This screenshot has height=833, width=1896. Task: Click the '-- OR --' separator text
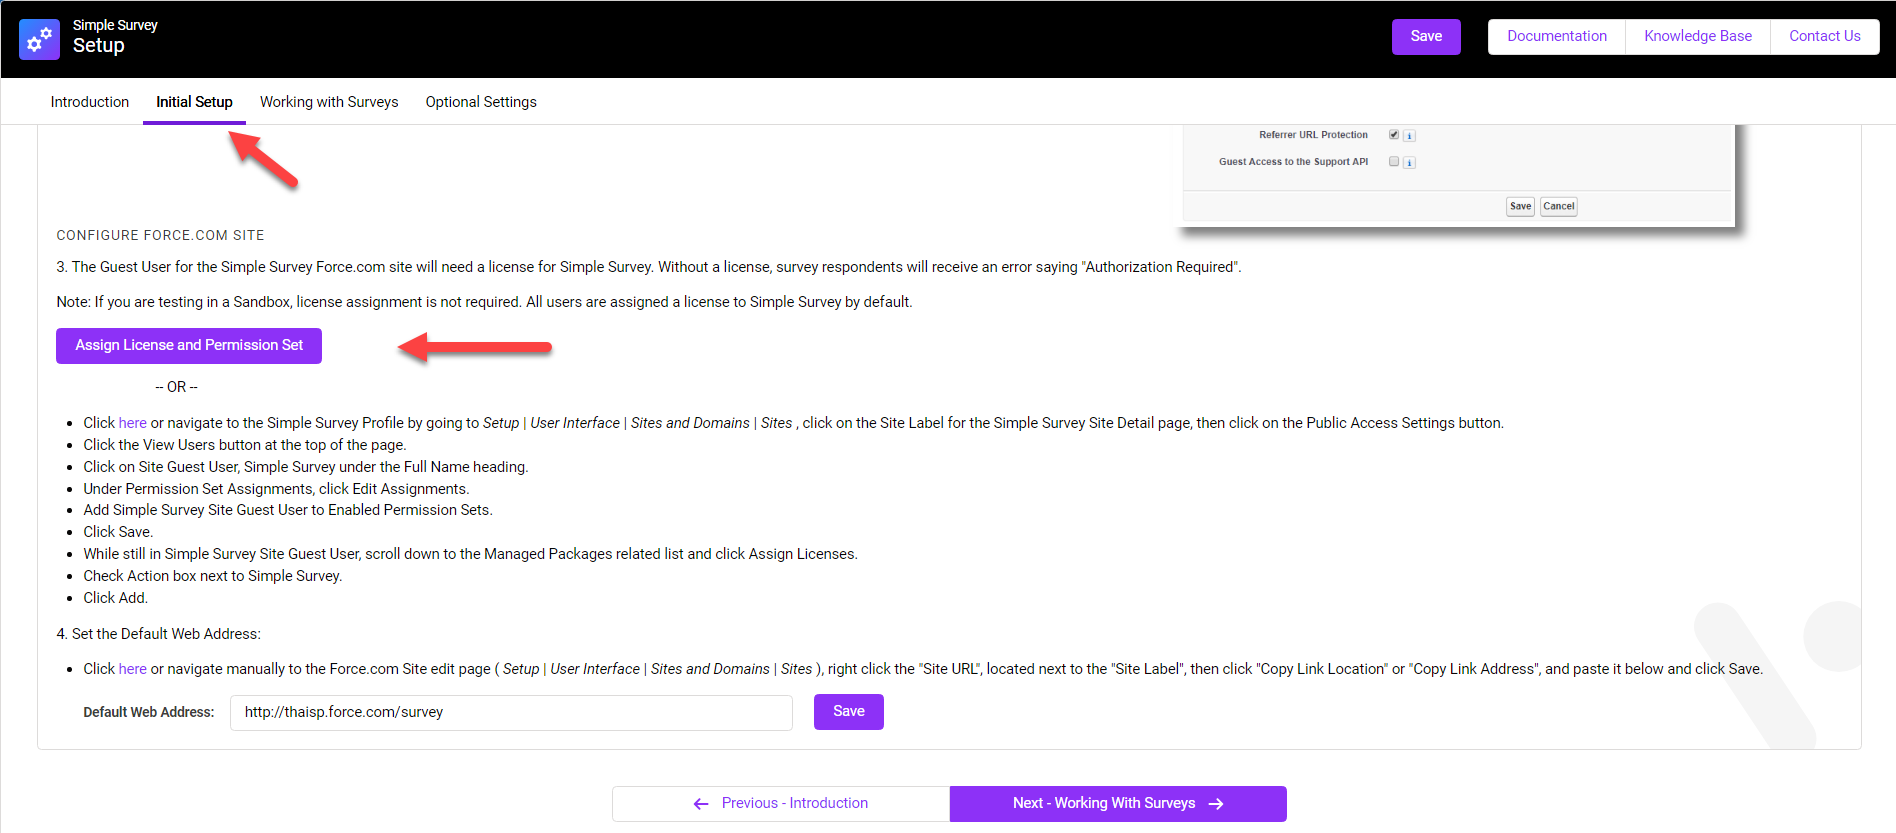[177, 387]
